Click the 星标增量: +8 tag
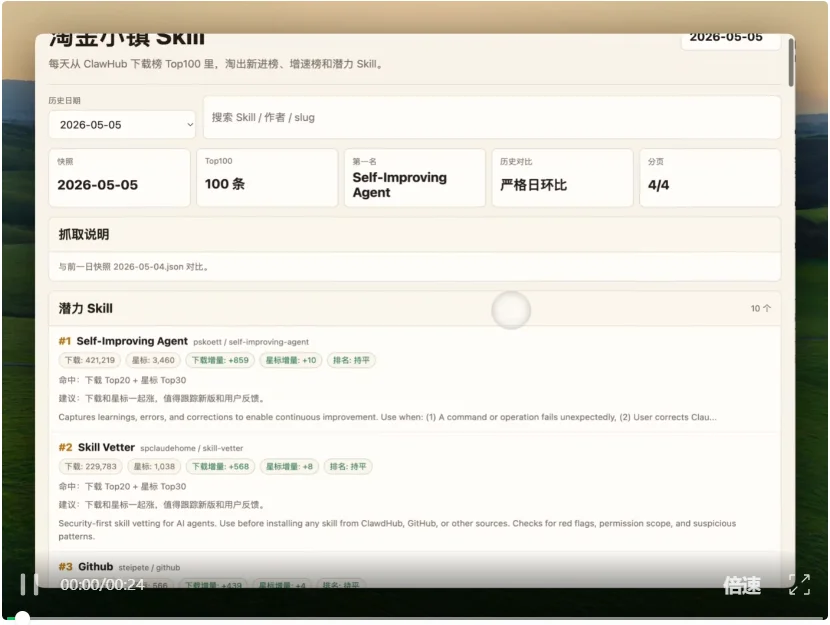The width and height of the screenshot is (830, 625). pyautogui.click(x=289, y=467)
